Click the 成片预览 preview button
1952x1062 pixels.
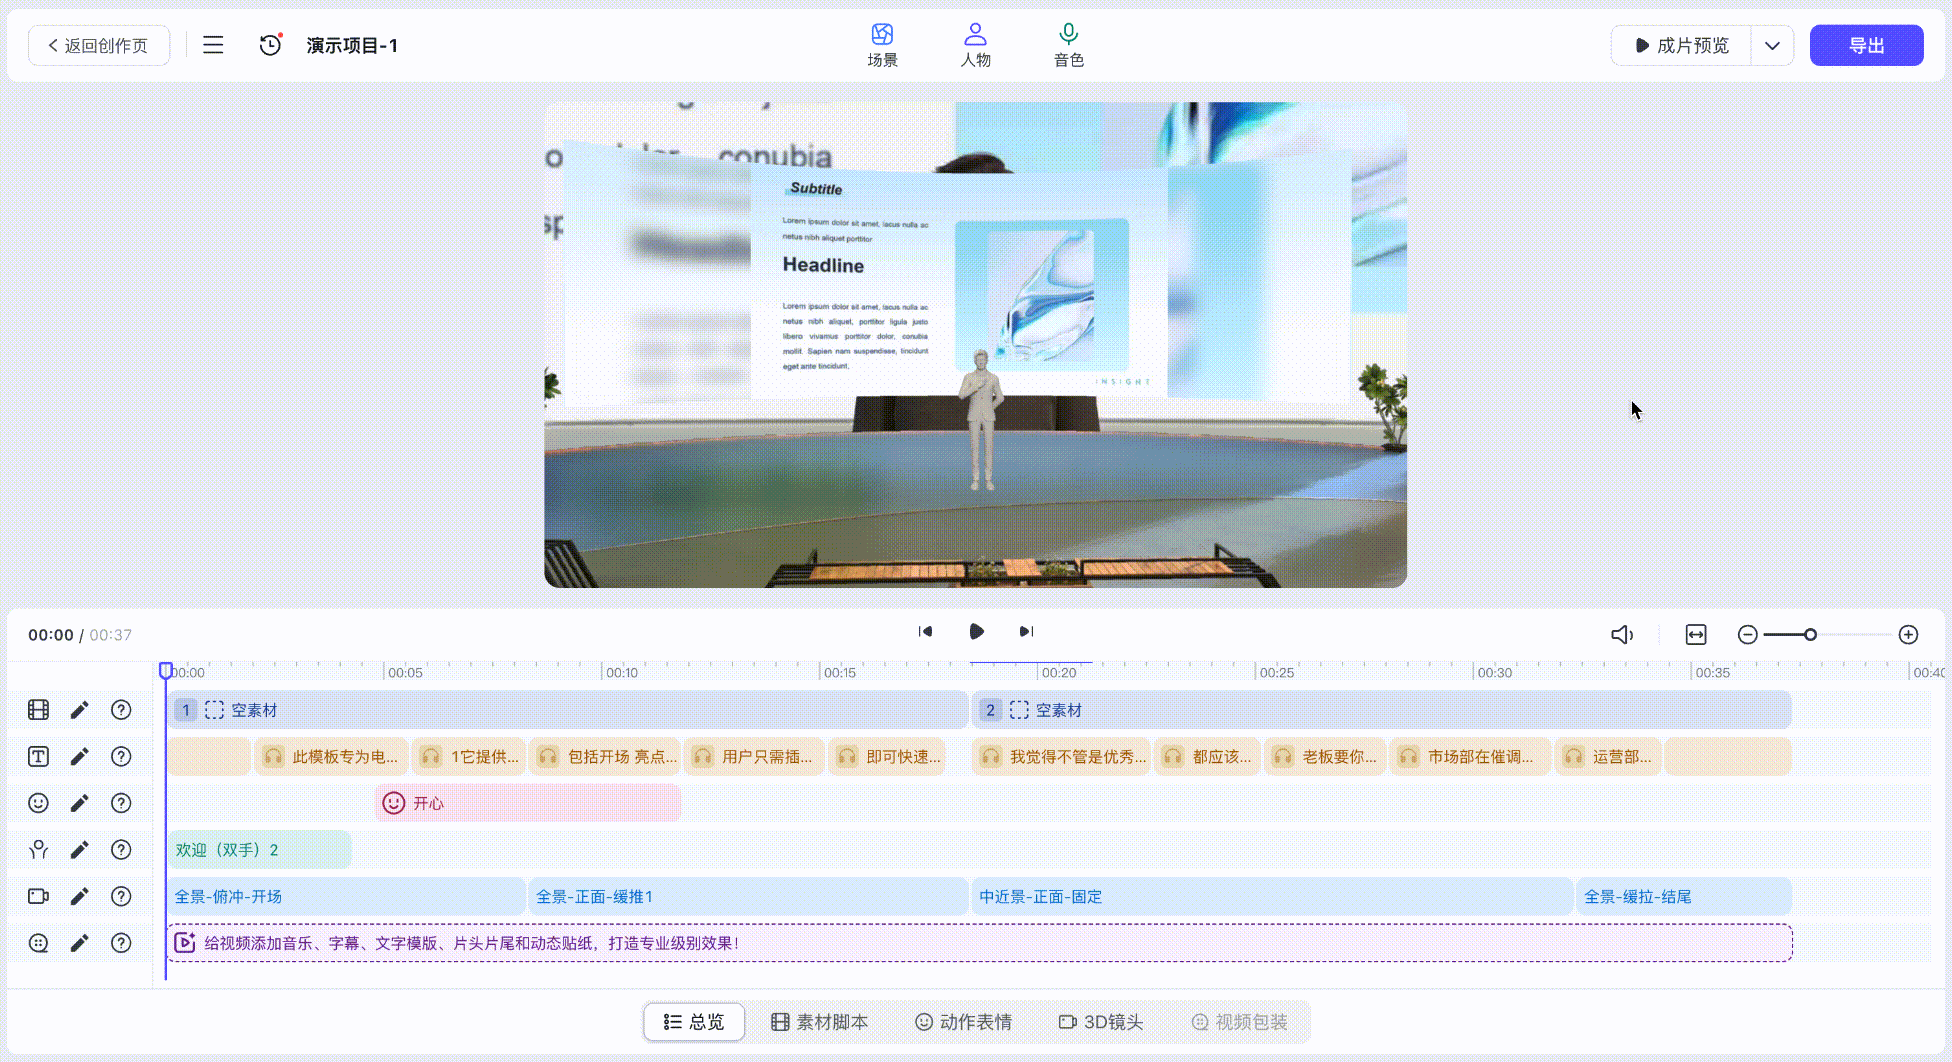pyautogui.click(x=1682, y=45)
